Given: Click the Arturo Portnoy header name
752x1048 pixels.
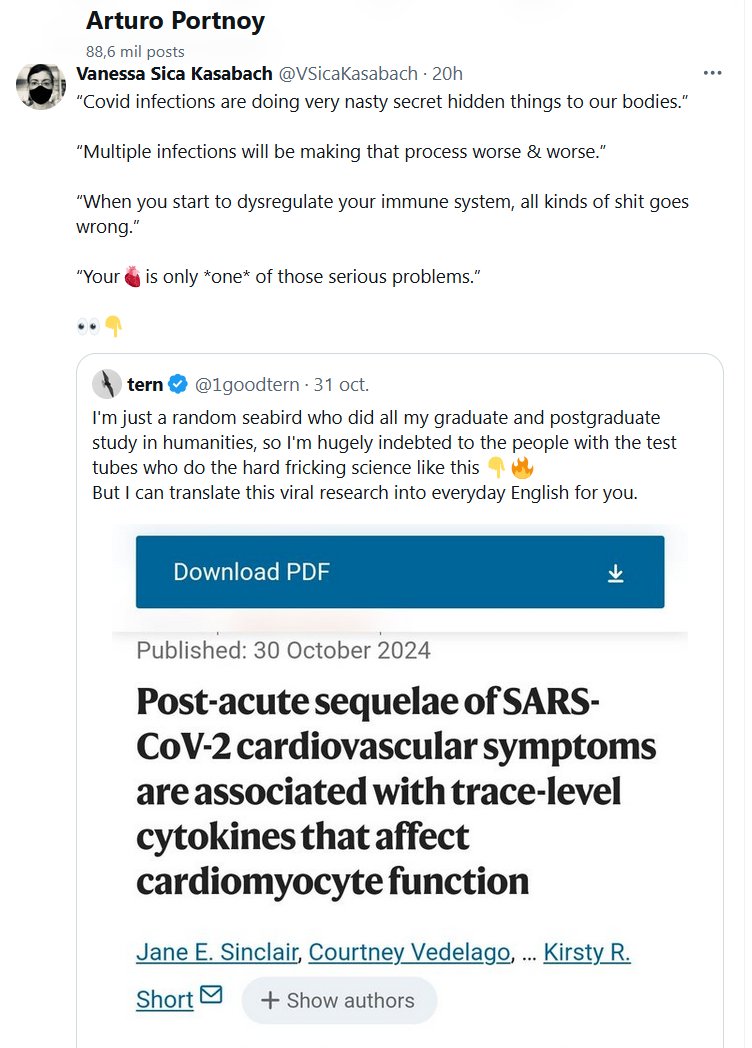Looking at the screenshot, I should point(176,21).
